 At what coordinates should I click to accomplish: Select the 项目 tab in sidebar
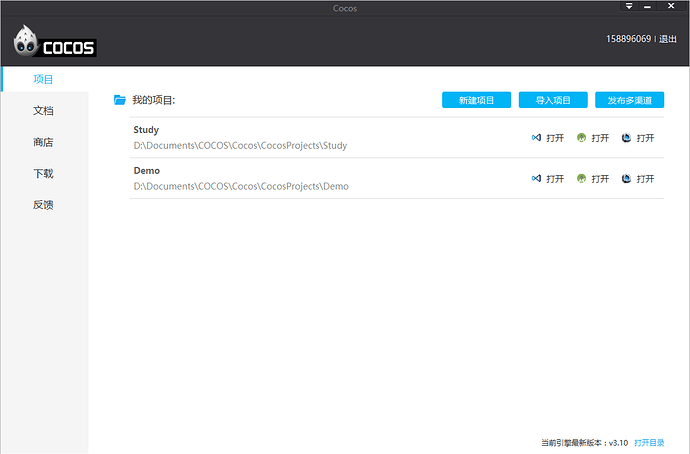[x=44, y=79]
